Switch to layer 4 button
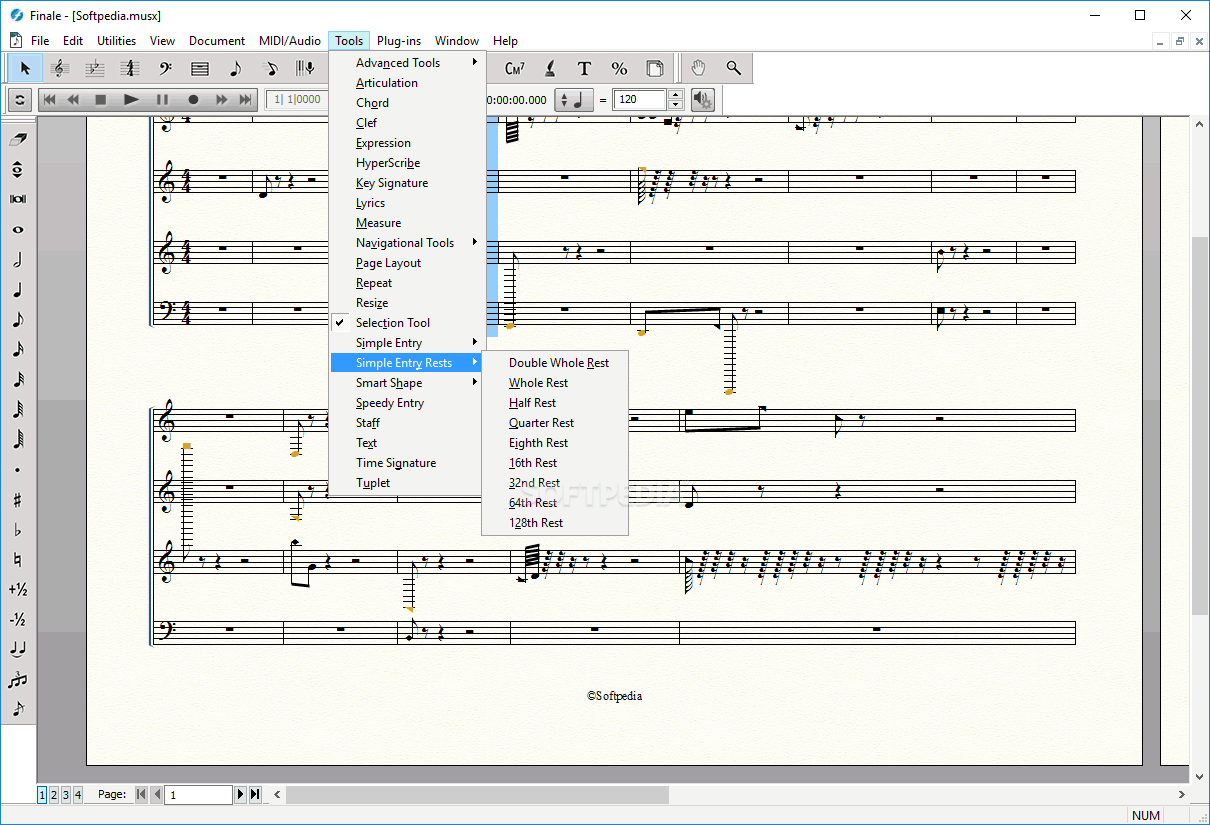 pos(78,795)
